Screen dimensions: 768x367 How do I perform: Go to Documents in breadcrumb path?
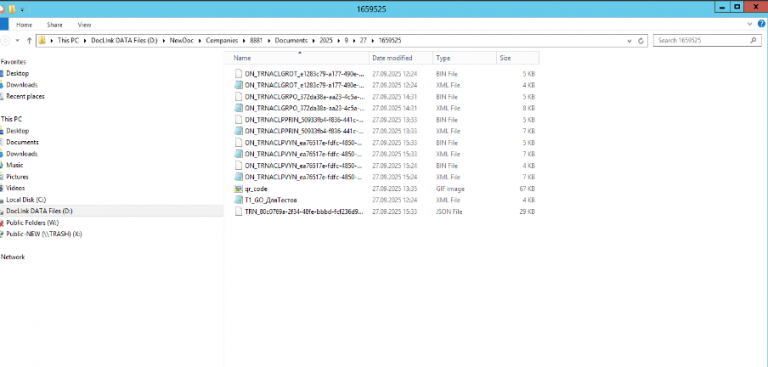(x=291, y=41)
